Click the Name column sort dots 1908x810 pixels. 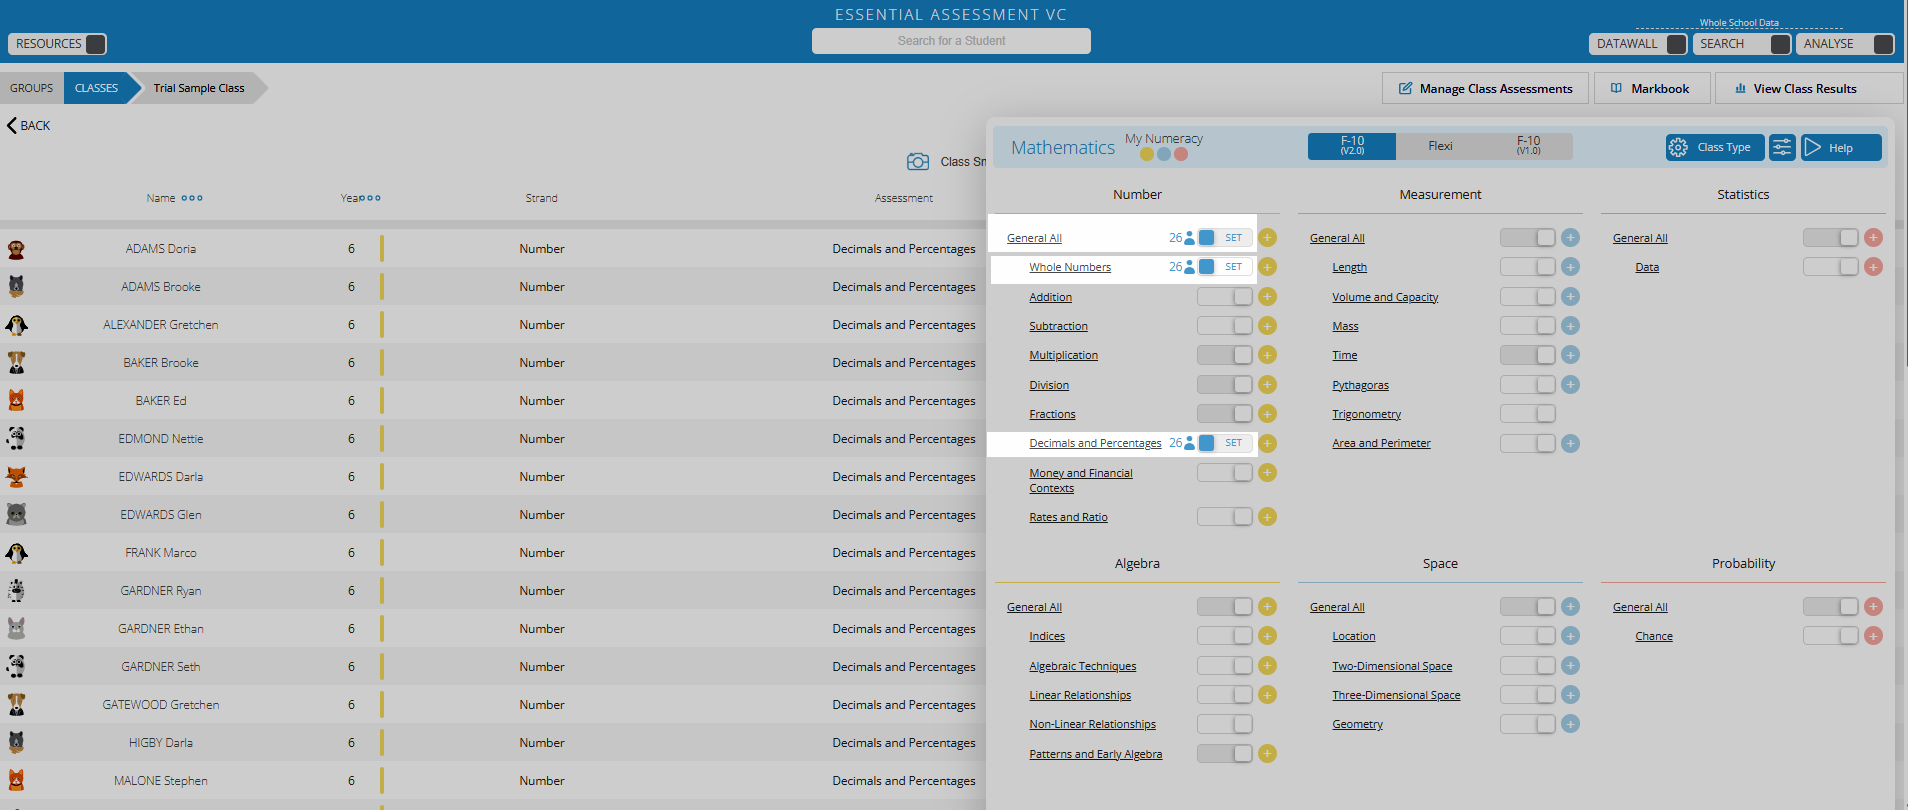pos(192,198)
